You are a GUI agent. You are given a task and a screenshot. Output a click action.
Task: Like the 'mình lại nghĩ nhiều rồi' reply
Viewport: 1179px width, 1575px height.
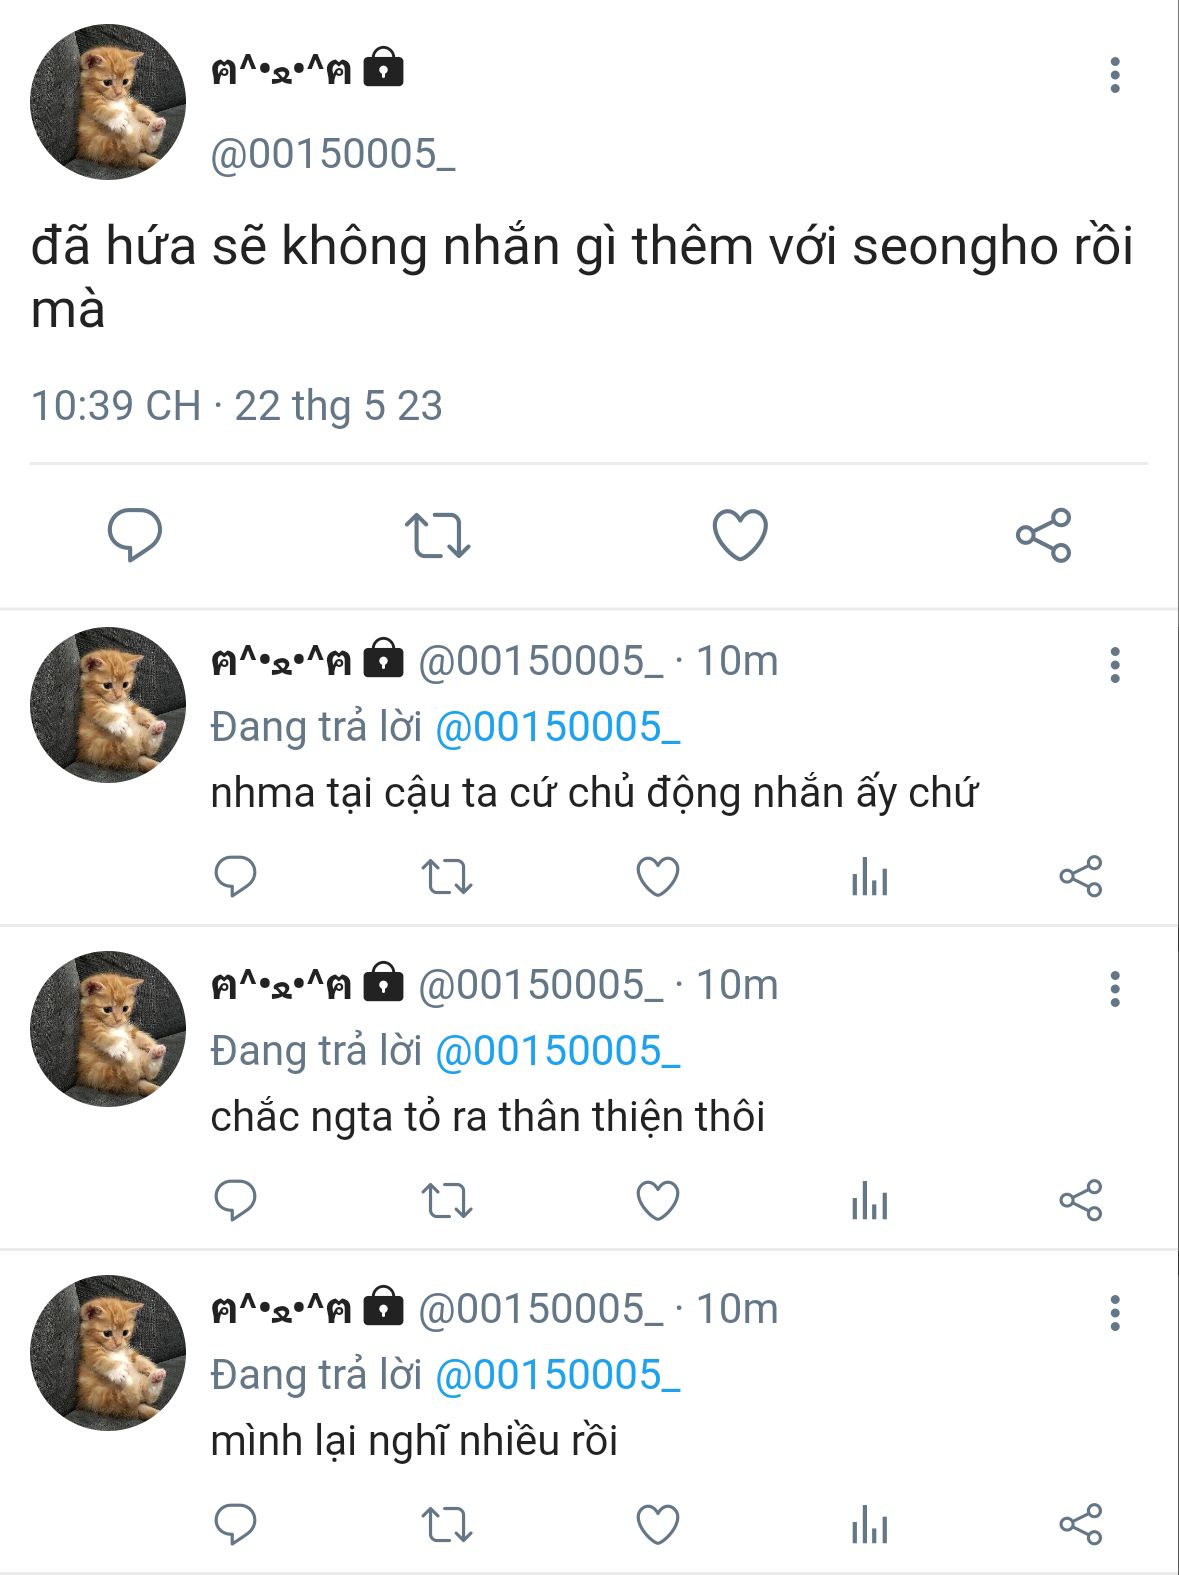(658, 1525)
